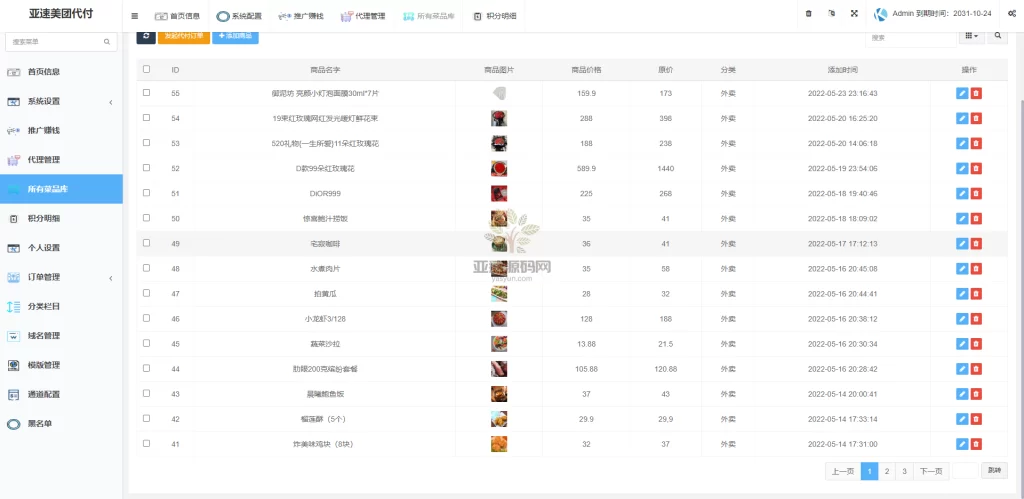Screen dimensions: 1024x499
Task: Open 分类栏目 in the sidebar
Action: click(x=61, y=306)
